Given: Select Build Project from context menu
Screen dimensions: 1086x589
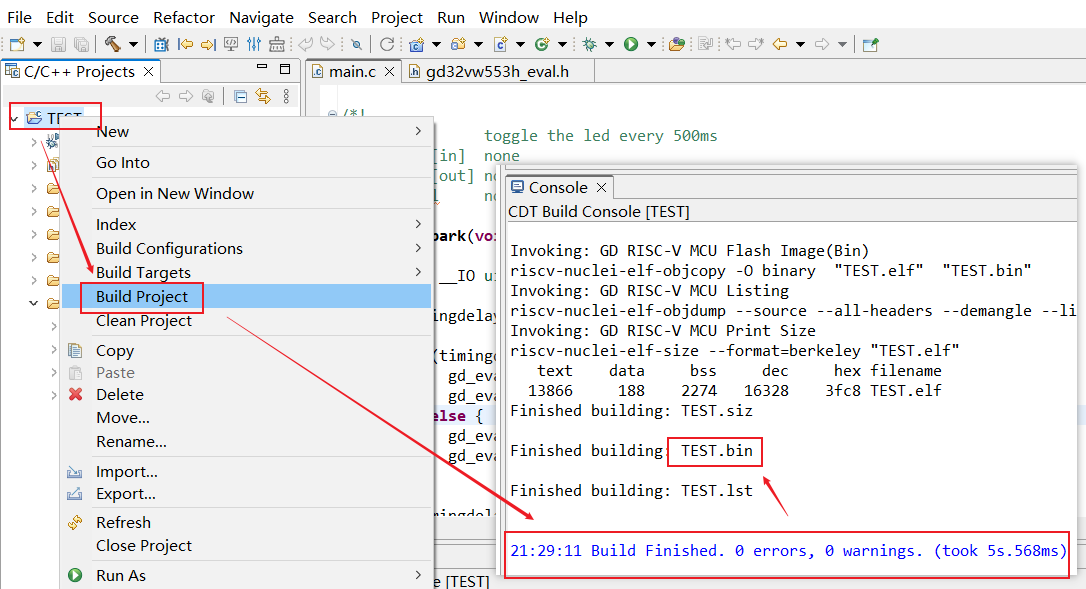Looking at the screenshot, I should (142, 296).
